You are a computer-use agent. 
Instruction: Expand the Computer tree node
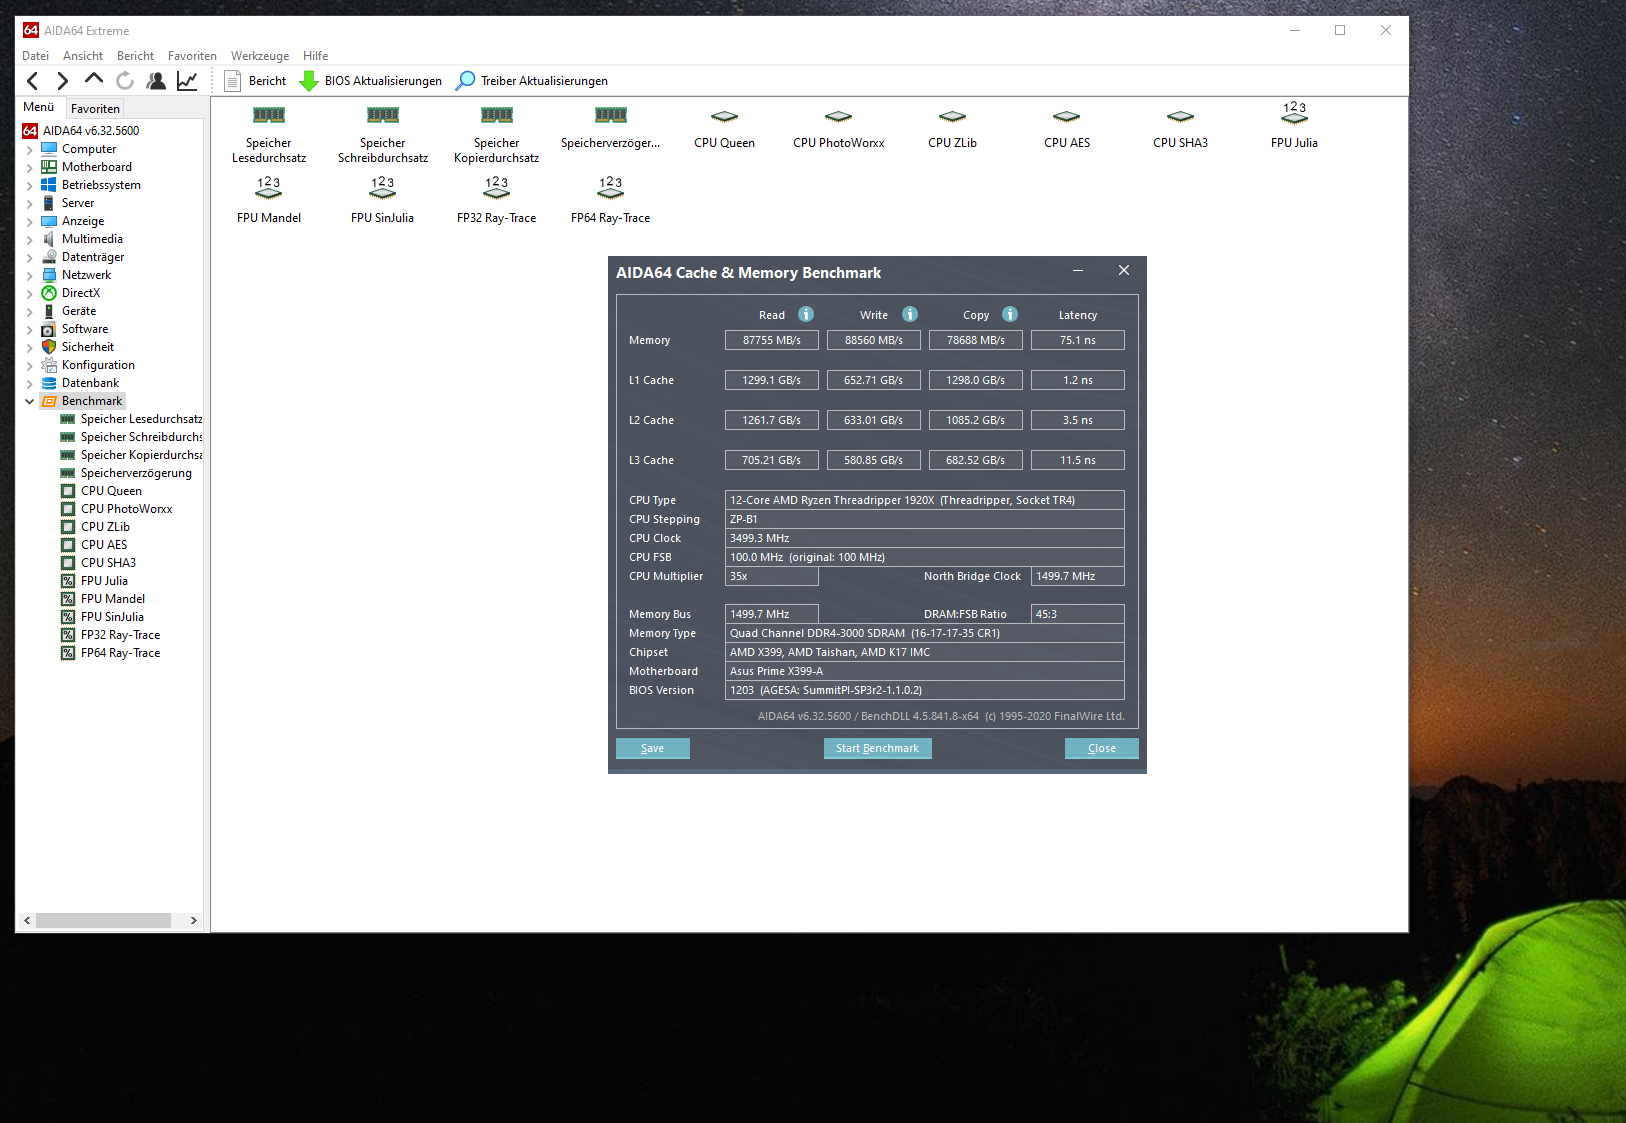pyautogui.click(x=30, y=150)
